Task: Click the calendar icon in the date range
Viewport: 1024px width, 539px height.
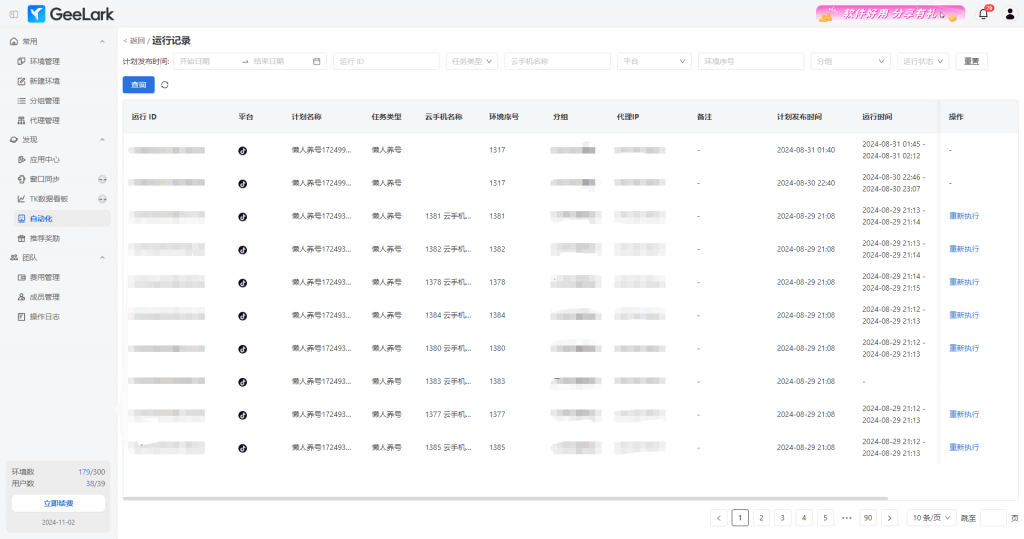Action: pyautogui.click(x=317, y=61)
